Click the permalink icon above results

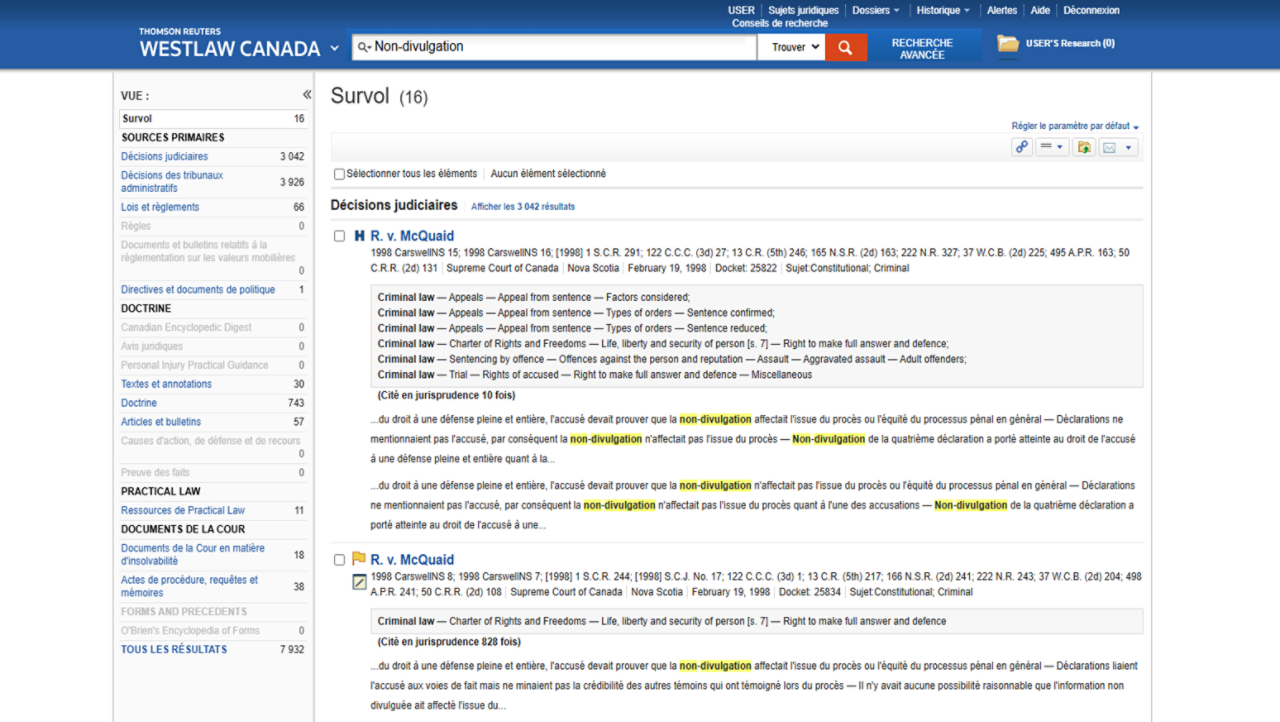(x=1021, y=146)
